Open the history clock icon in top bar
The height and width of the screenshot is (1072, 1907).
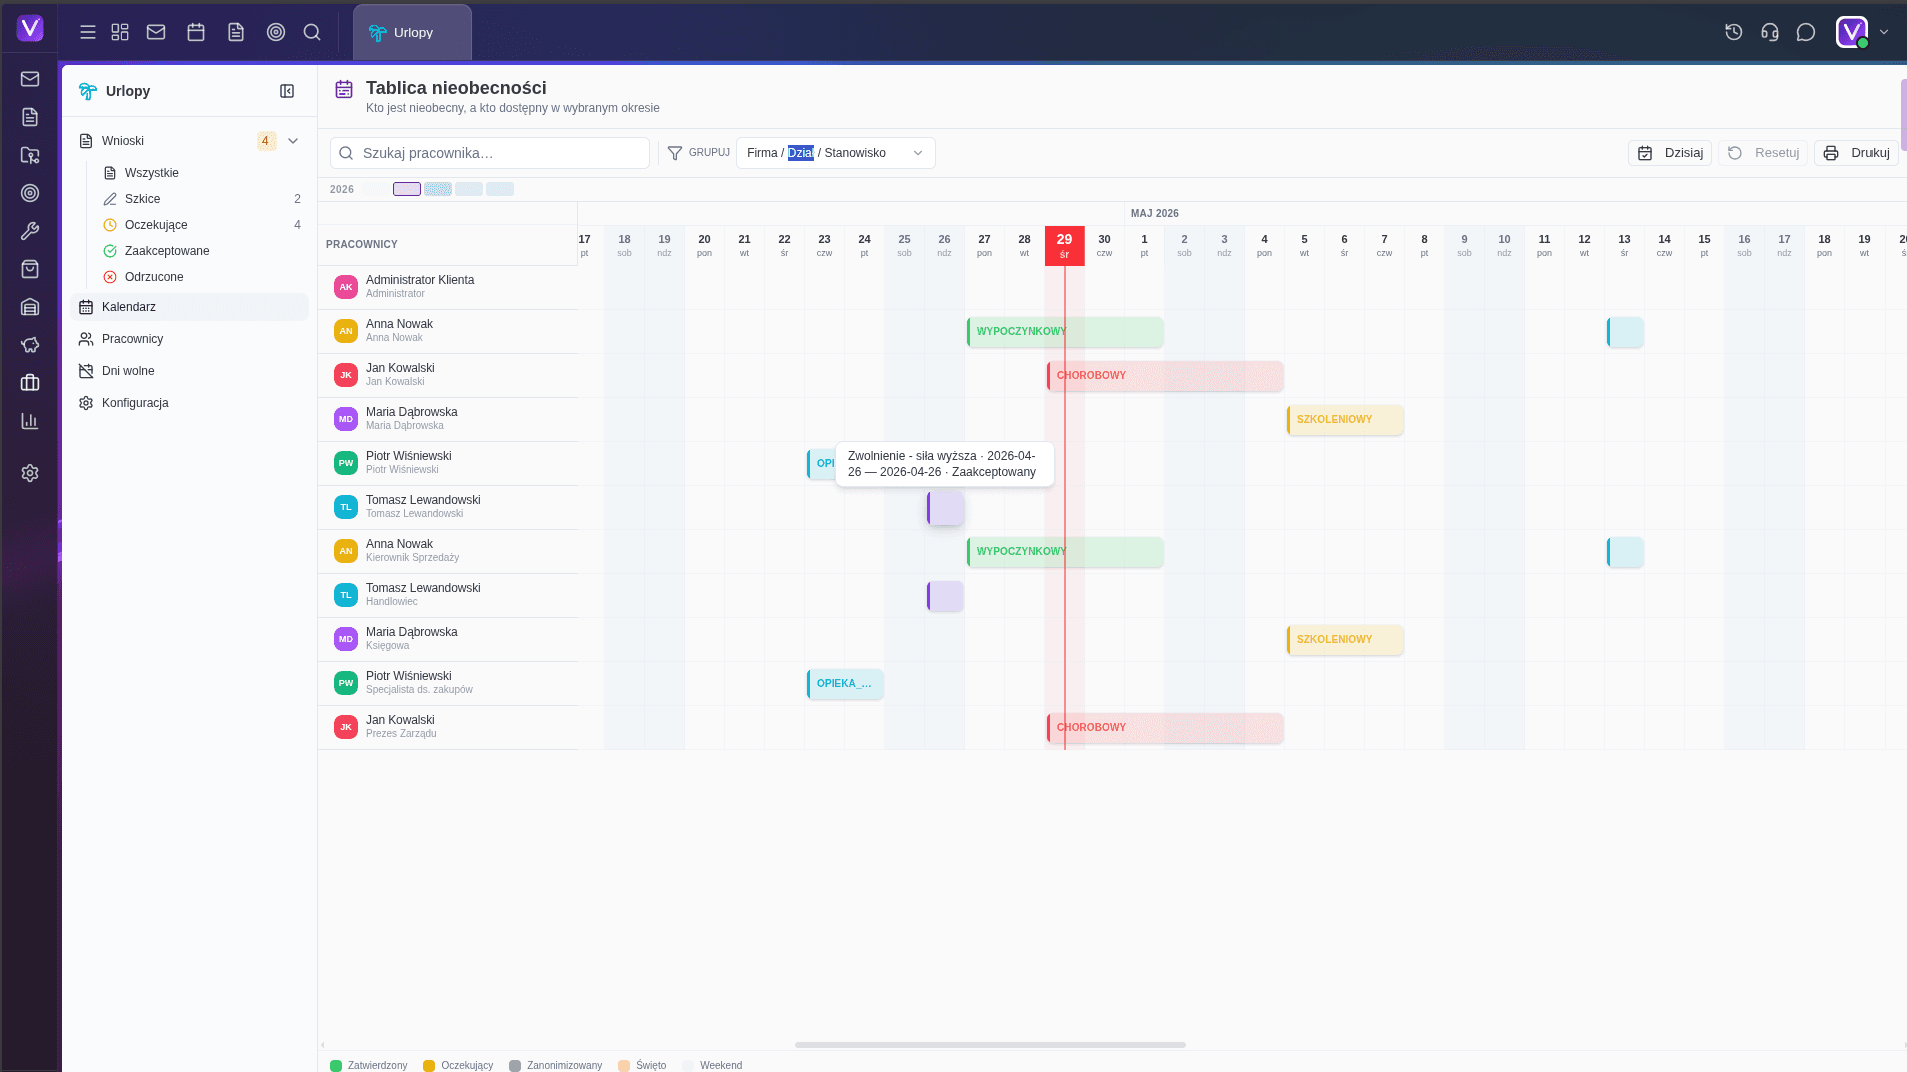pos(1733,32)
